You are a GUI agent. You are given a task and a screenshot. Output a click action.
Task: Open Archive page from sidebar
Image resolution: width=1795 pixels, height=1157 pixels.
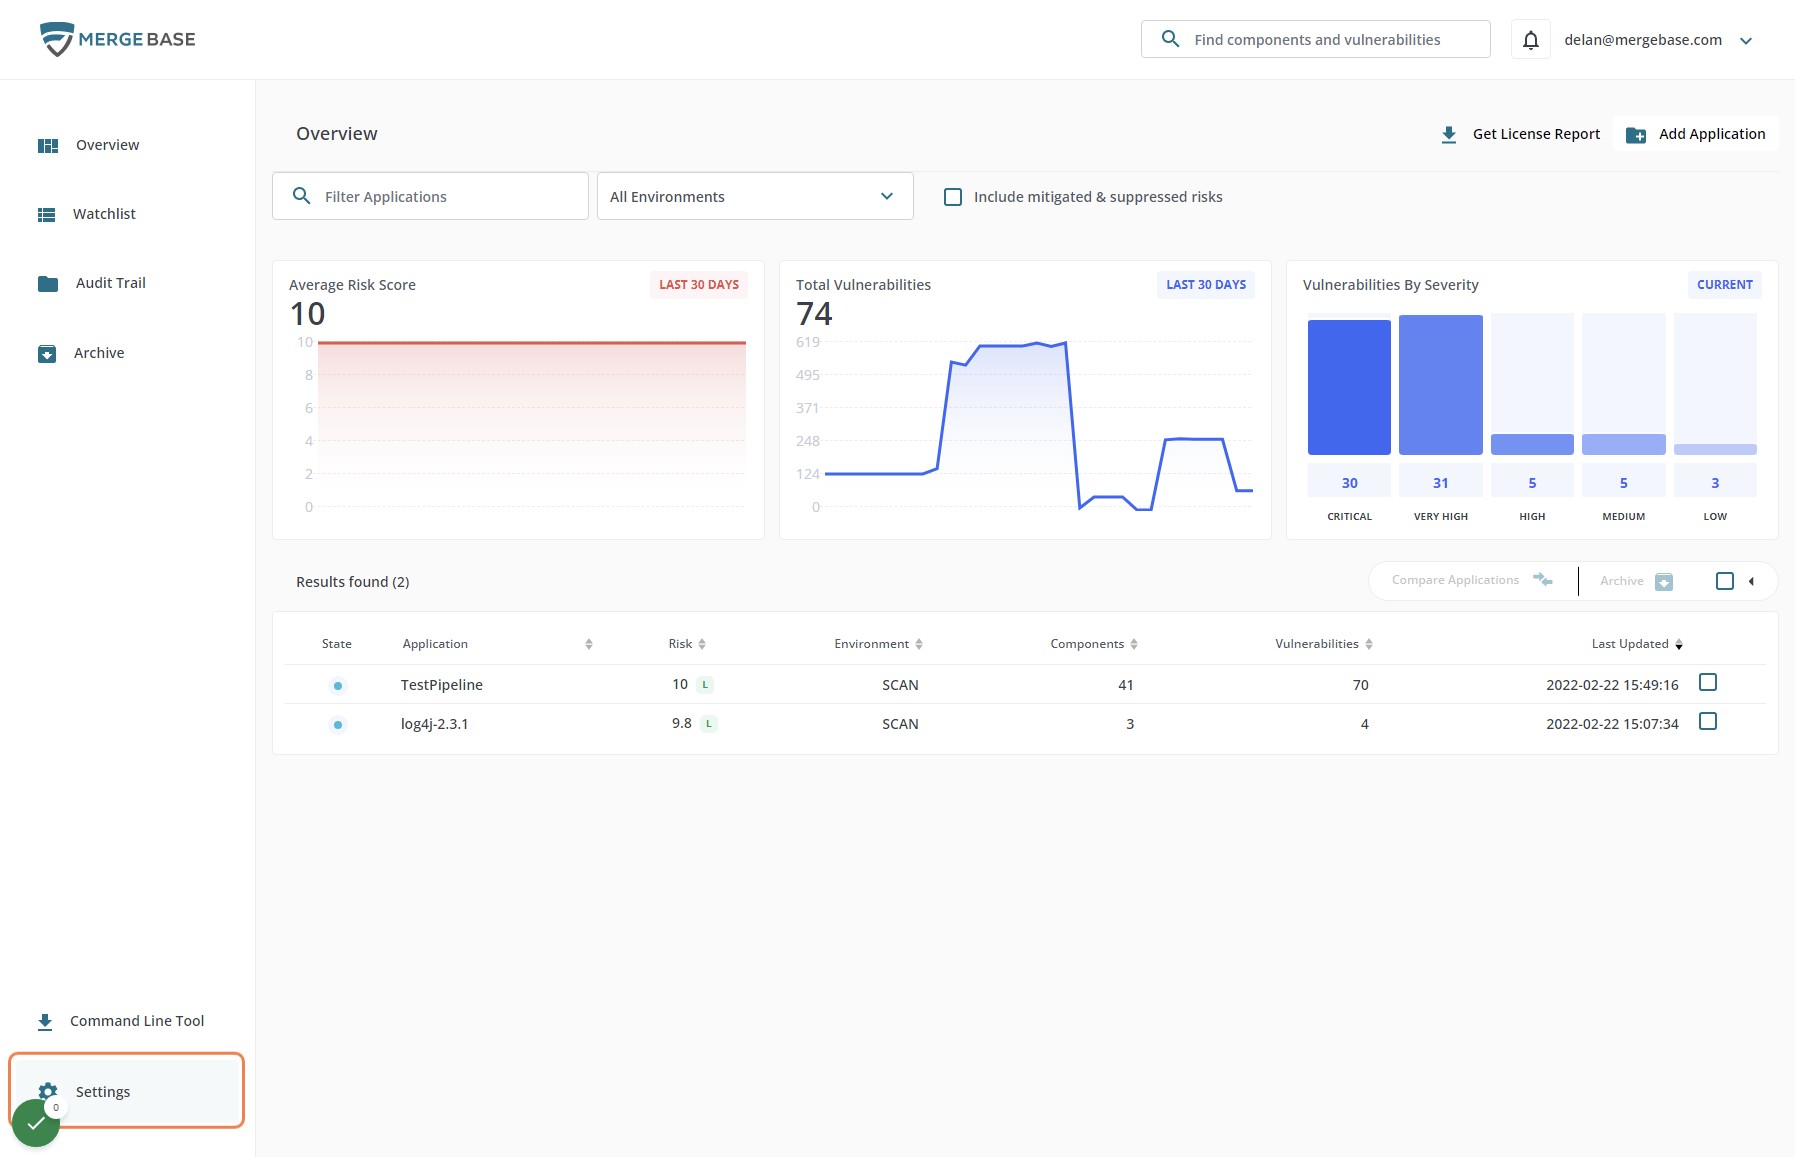[x=99, y=353]
